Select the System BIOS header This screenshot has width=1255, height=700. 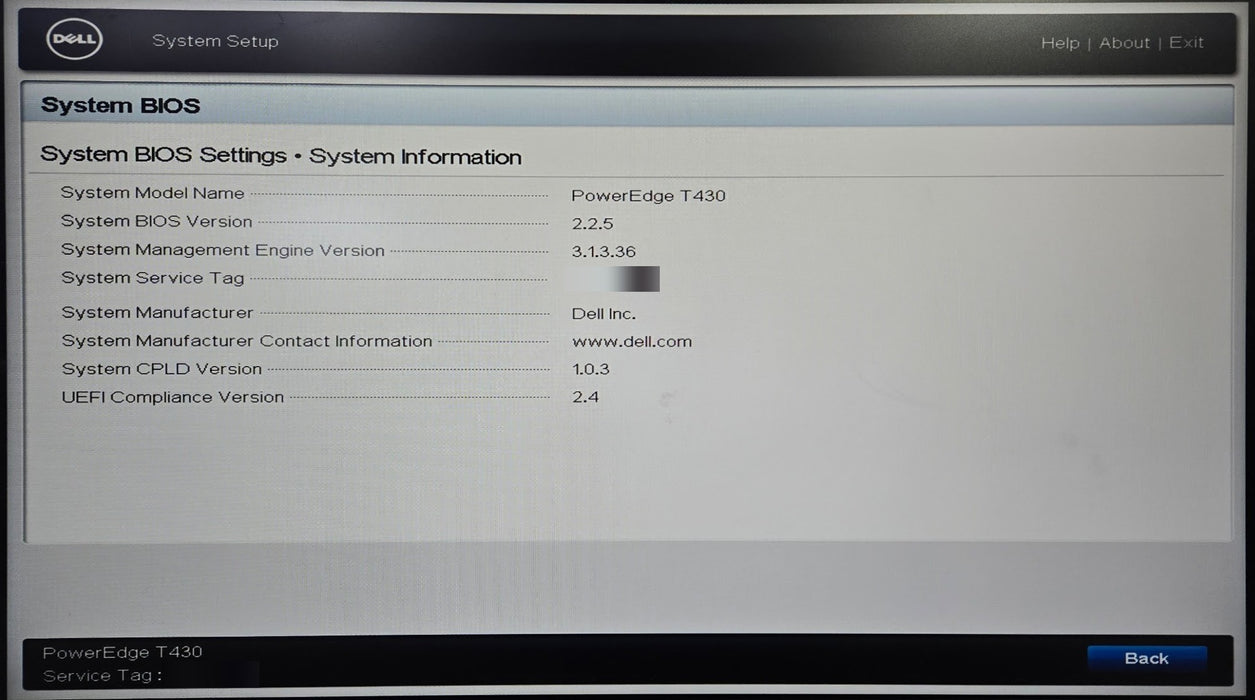[121, 106]
